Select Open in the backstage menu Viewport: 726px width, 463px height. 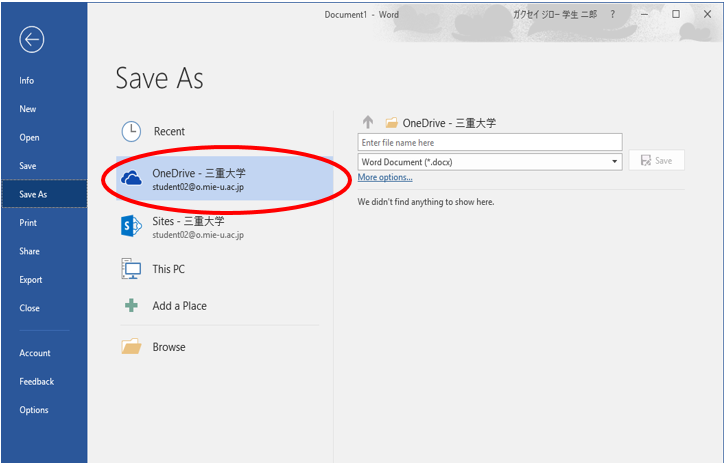click(x=29, y=138)
